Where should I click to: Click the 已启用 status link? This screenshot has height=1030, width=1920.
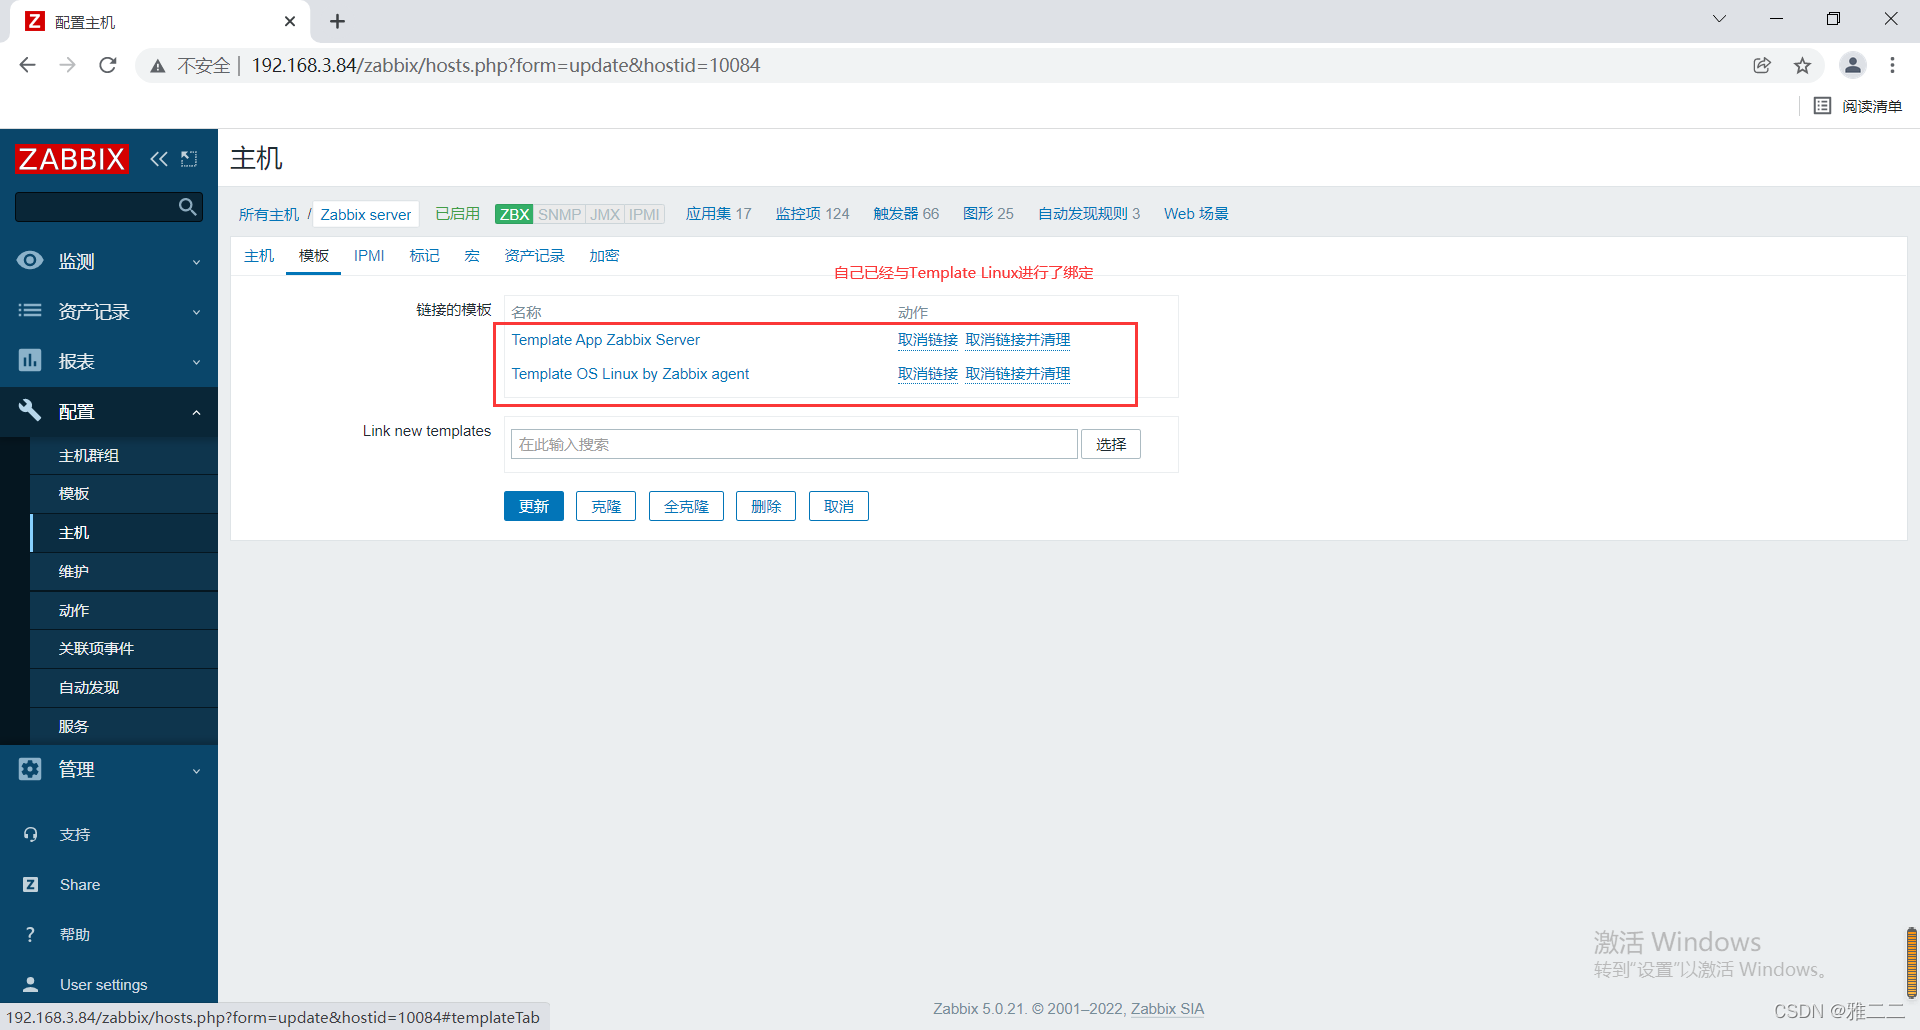pos(457,214)
